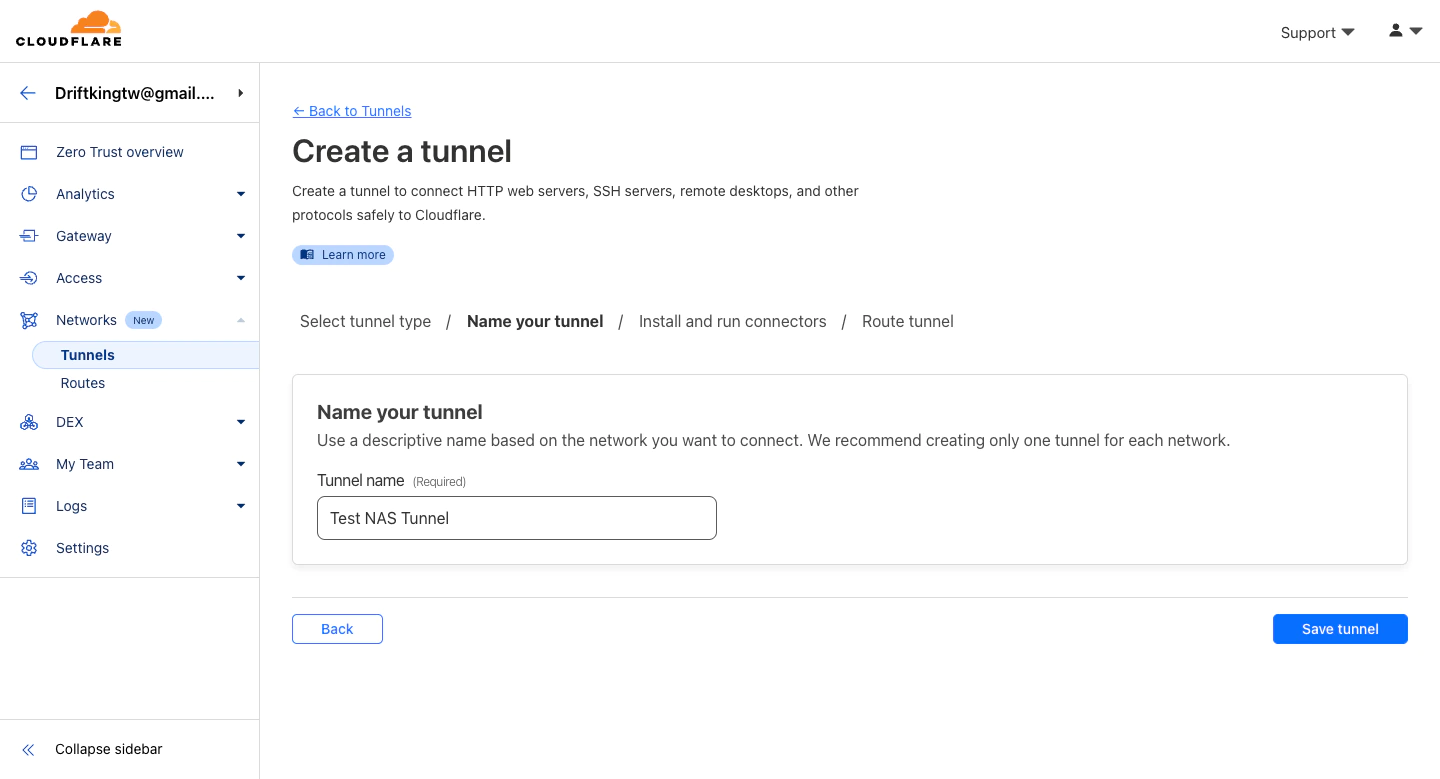Click the Collapse sidebar double-chevron icon
Screen dimensions: 1440x779
point(28,749)
